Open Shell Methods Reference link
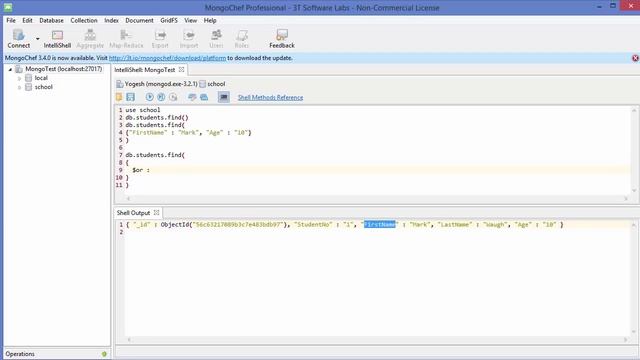Image resolution: width=640 pixels, height=360 pixels. coord(270,98)
